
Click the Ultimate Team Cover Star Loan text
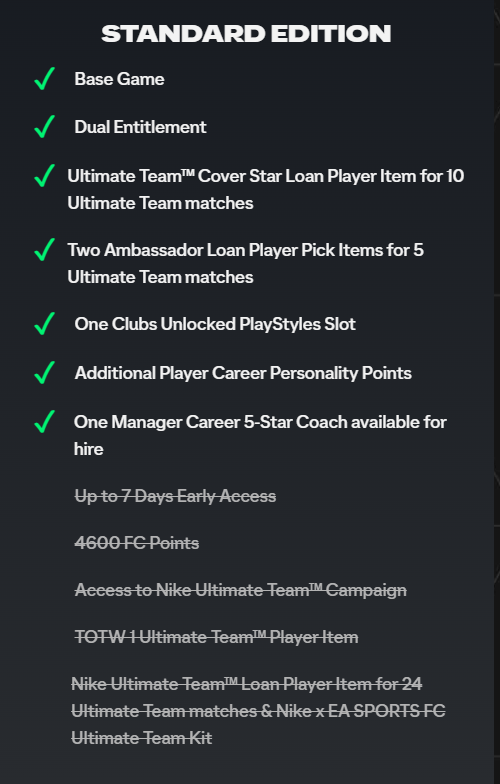[266, 190]
